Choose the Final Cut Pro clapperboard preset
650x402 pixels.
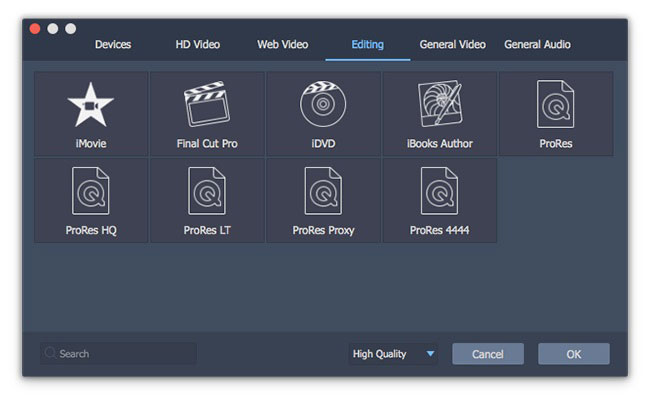point(207,104)
